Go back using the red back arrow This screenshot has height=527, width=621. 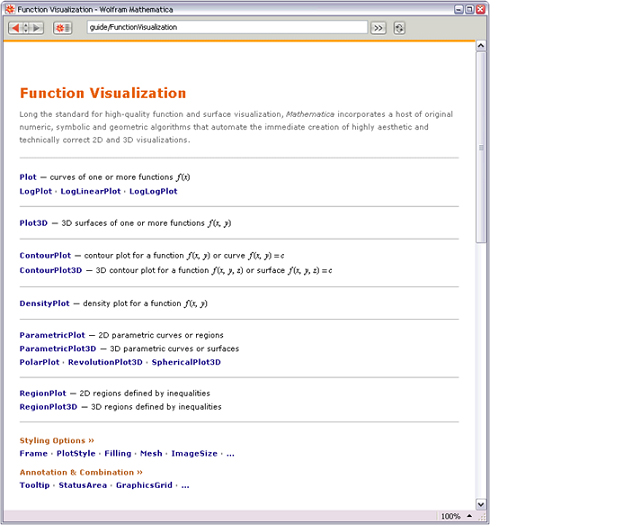point(15,28)
